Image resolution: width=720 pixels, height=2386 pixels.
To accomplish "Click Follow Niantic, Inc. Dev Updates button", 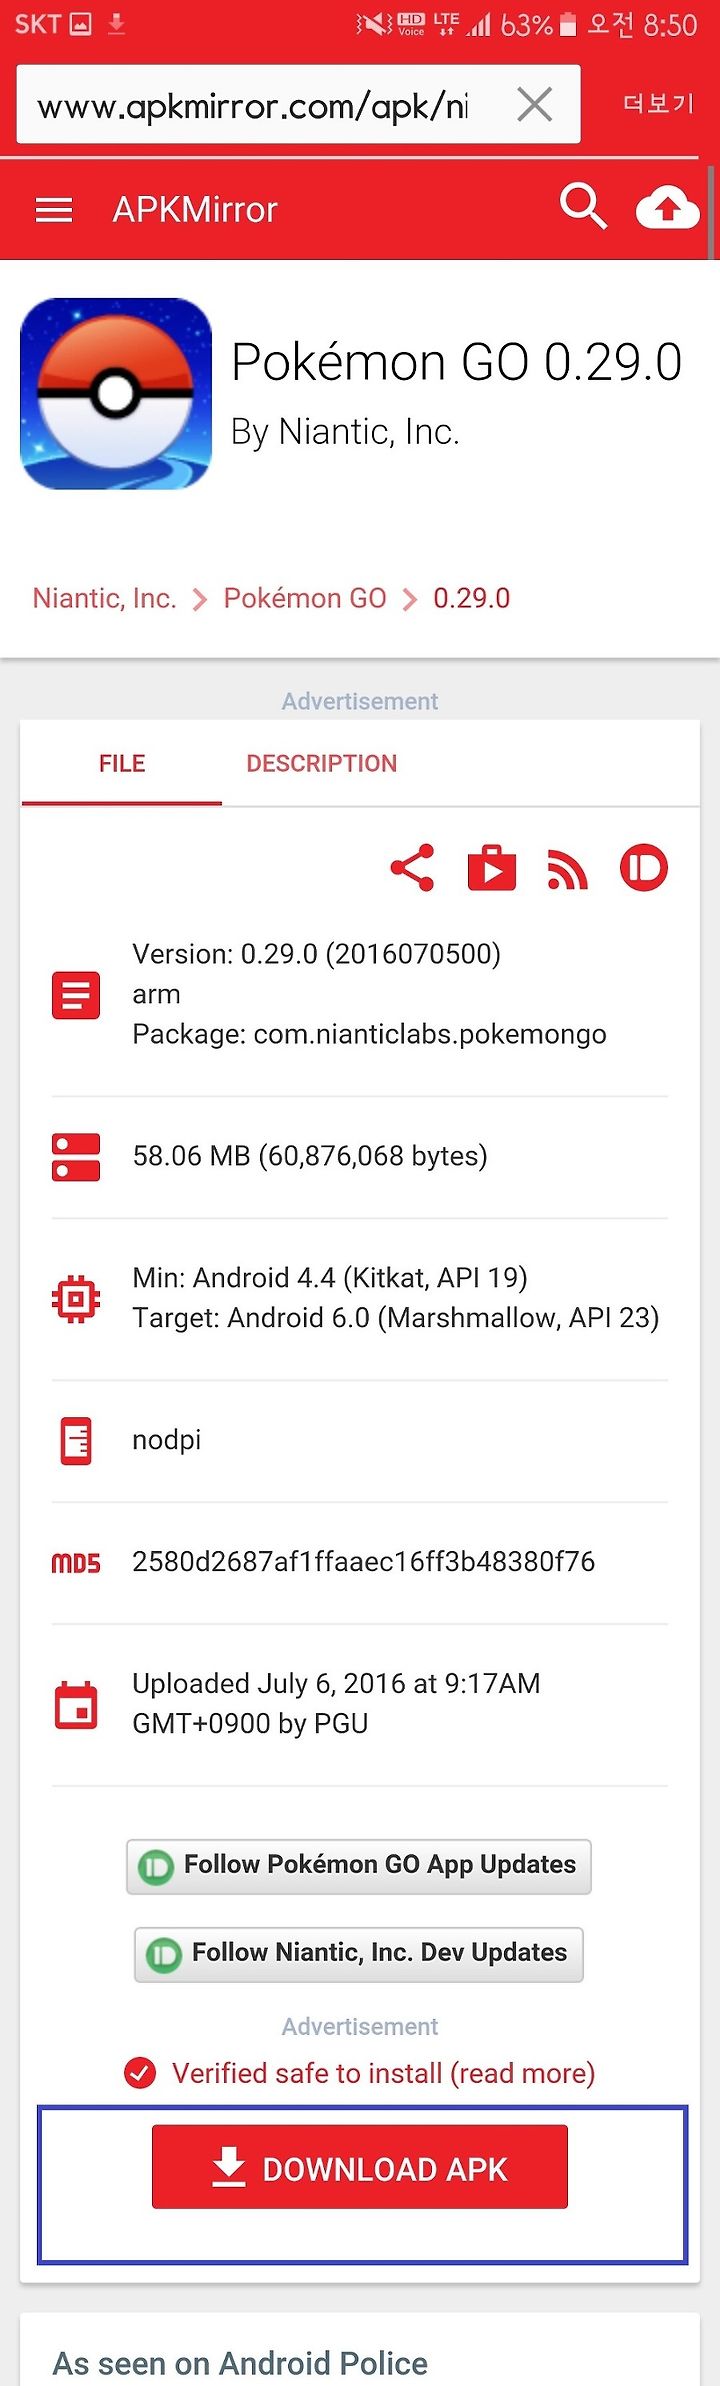I will 359,1954.
